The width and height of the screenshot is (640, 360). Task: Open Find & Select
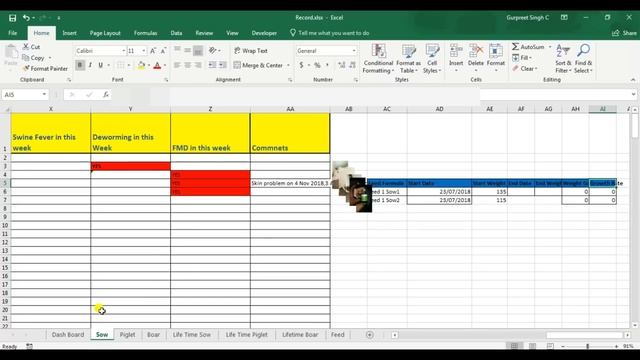click(x=583, y=59)
